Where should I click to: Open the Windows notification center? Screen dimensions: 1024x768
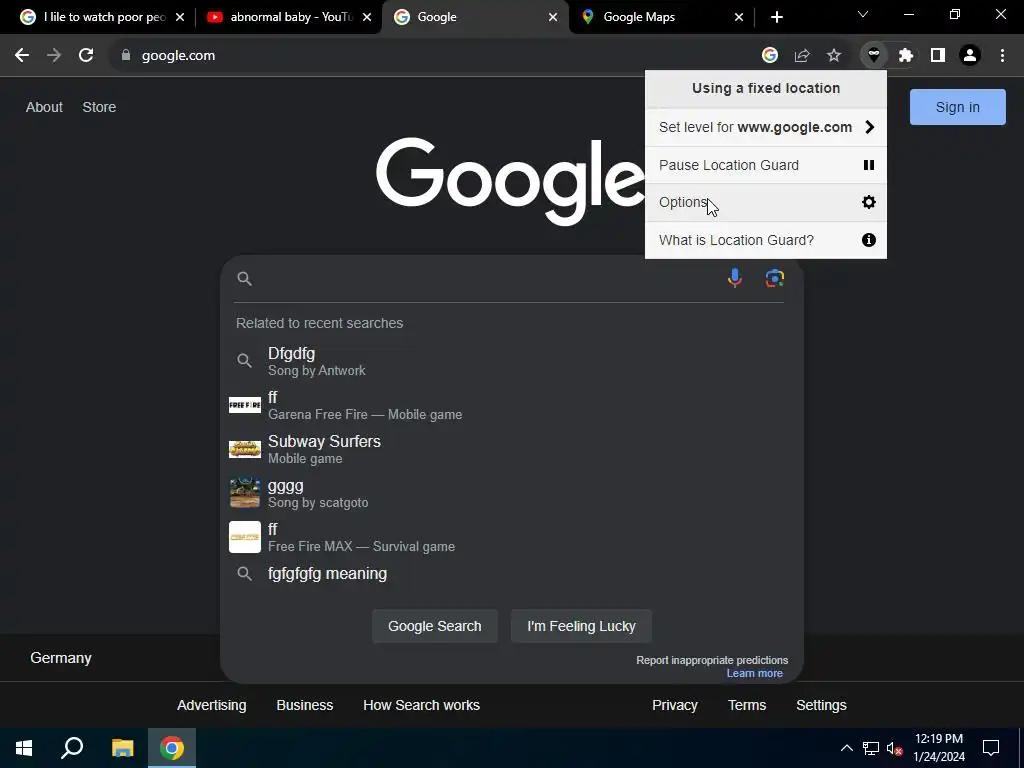point(991,748)
